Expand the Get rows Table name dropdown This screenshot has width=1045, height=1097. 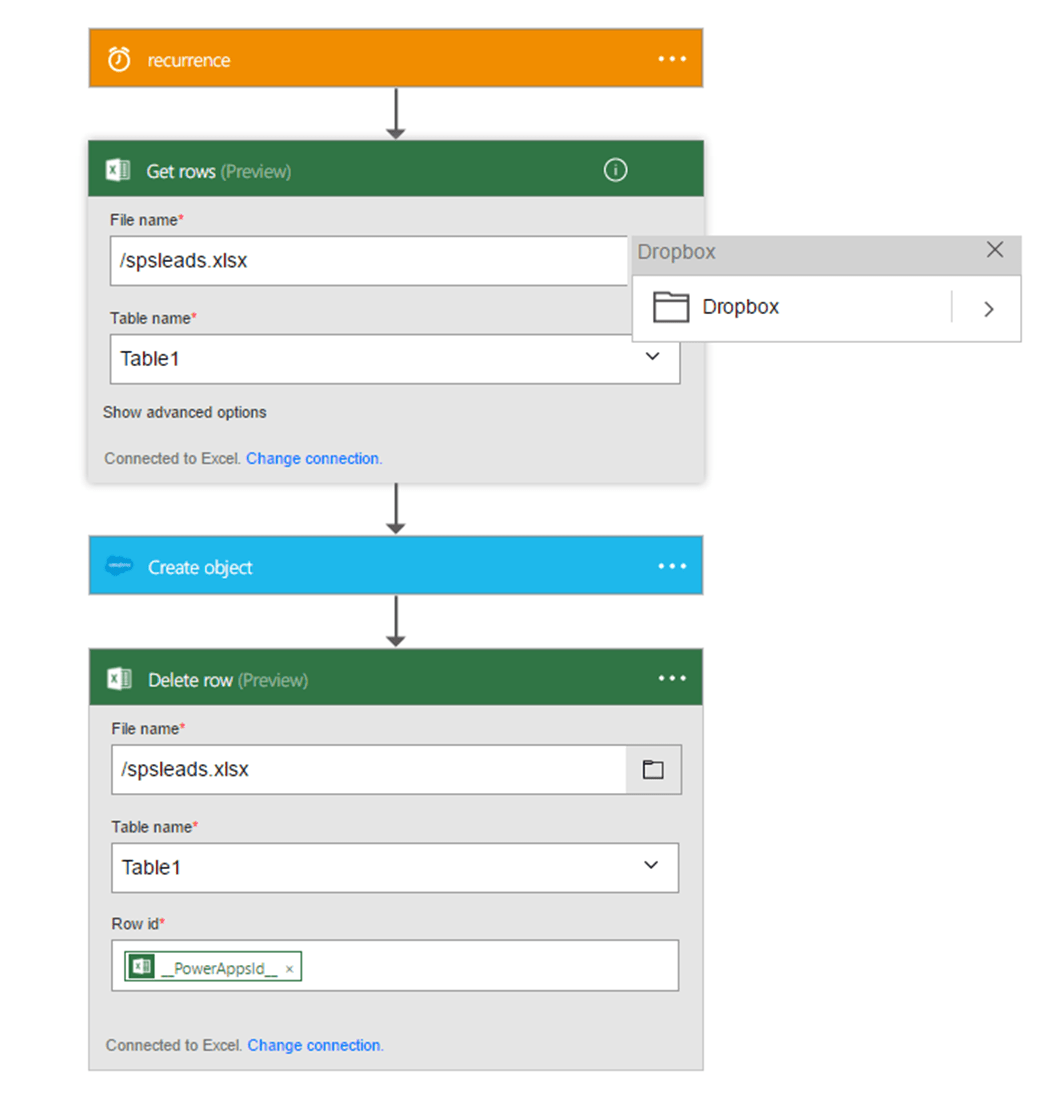coord(652,357)
